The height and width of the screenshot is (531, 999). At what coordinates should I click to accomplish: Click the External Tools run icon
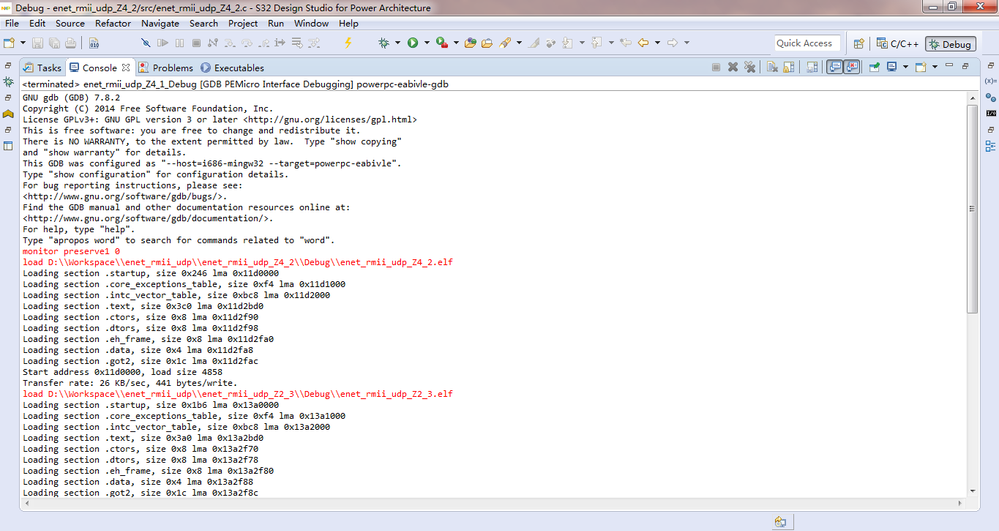442,43
